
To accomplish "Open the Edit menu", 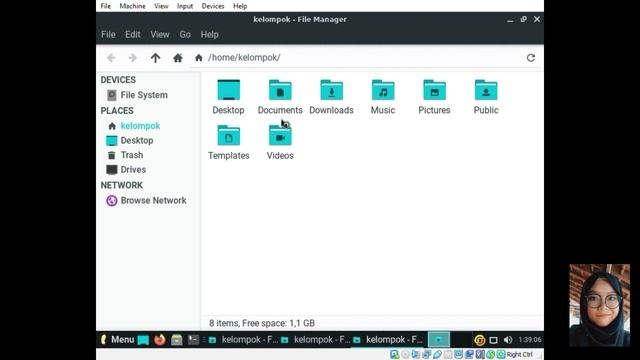I will 133,35.
